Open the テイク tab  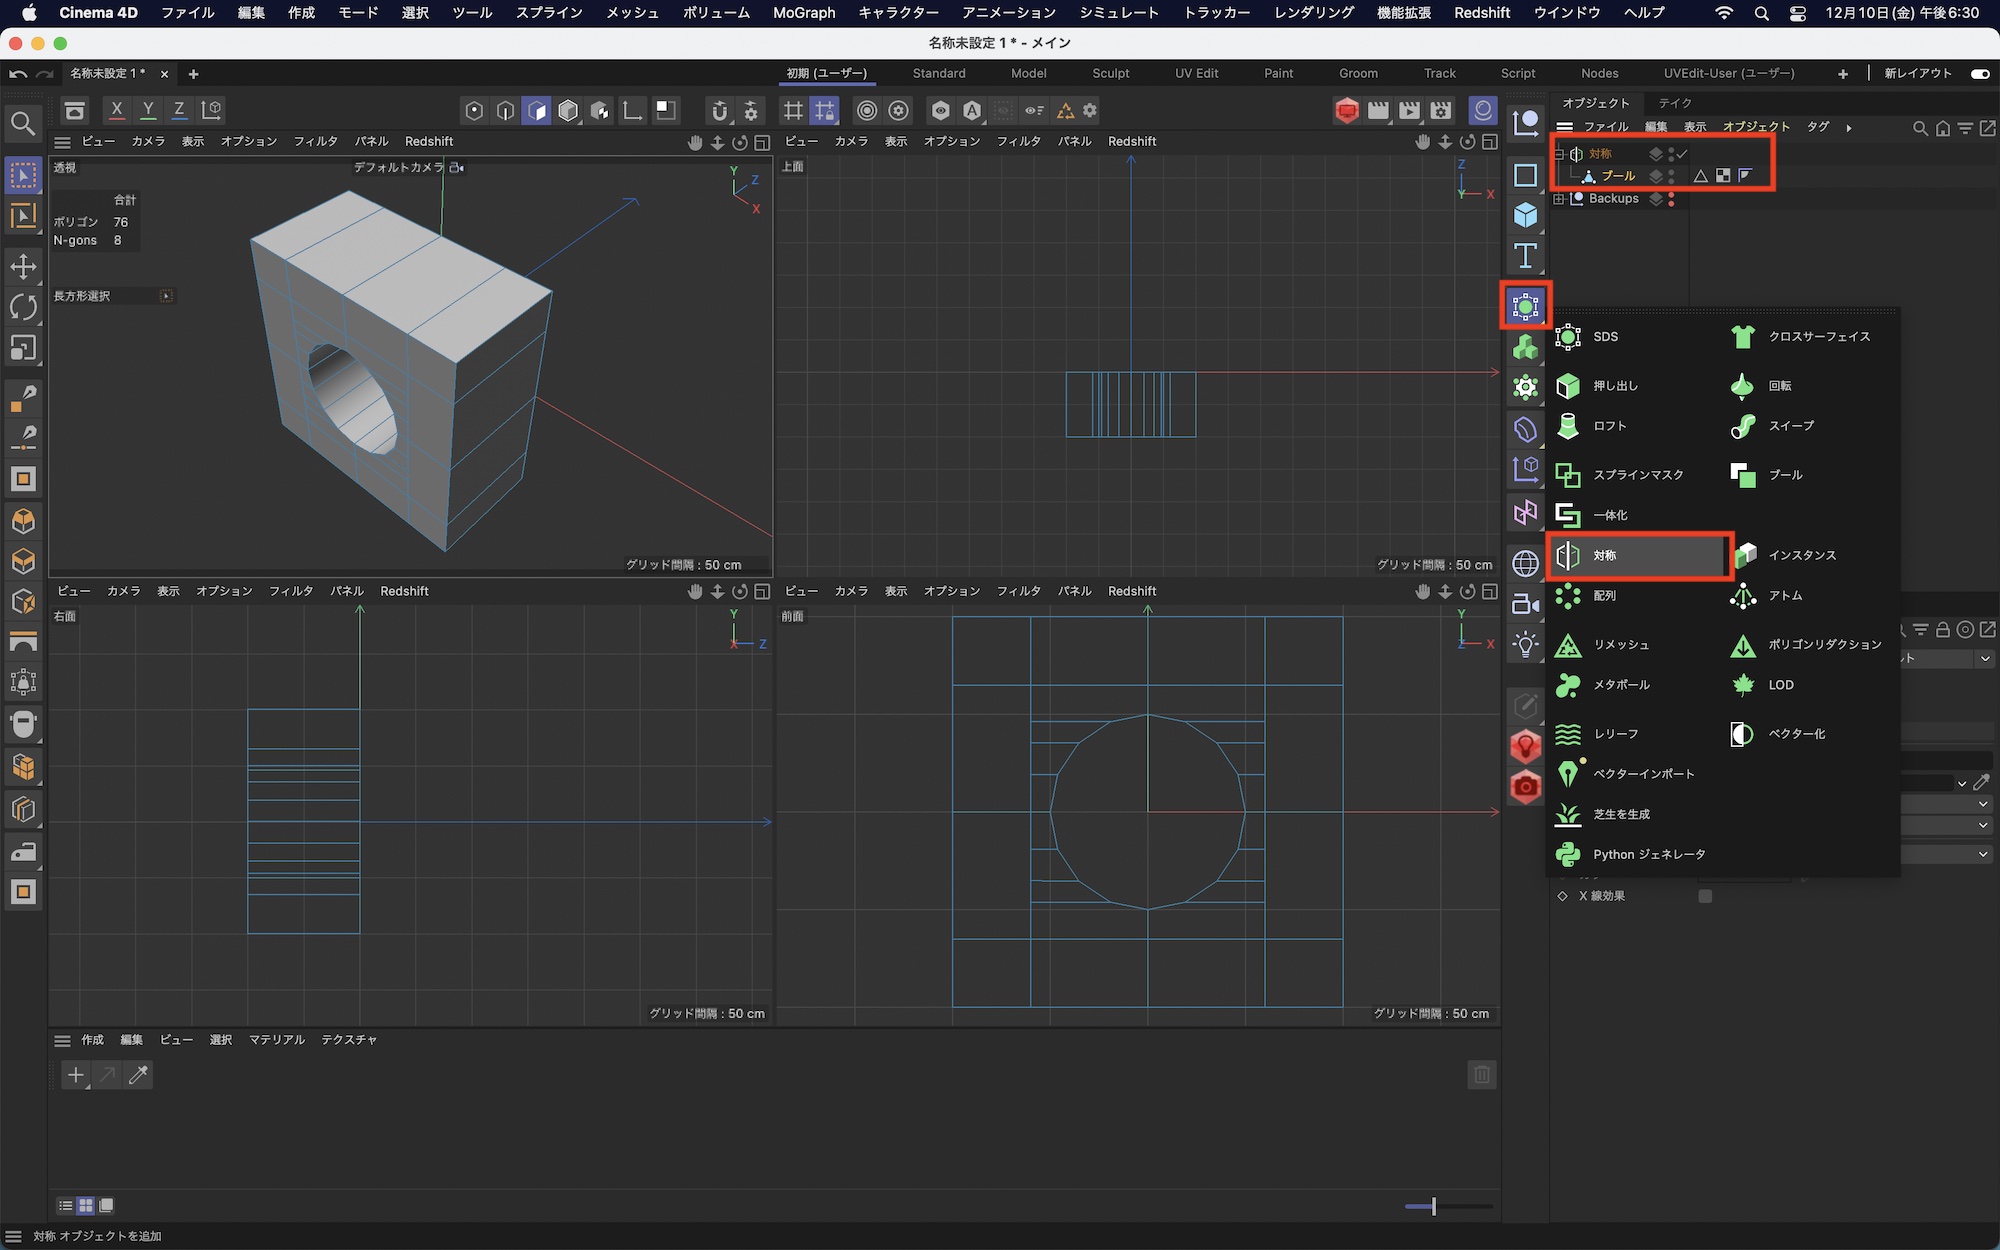(1674, 103)
